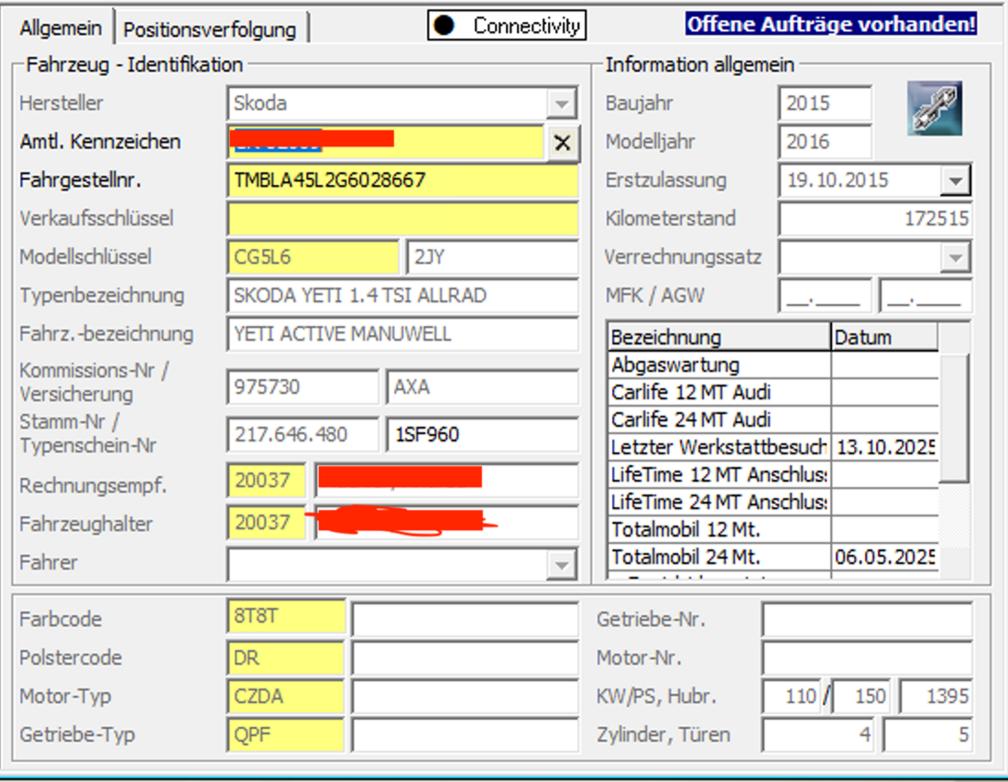Screen dimensions: 1008x782
Task: Expand the Fahrer dropdown list
Action: click(562, 564)
